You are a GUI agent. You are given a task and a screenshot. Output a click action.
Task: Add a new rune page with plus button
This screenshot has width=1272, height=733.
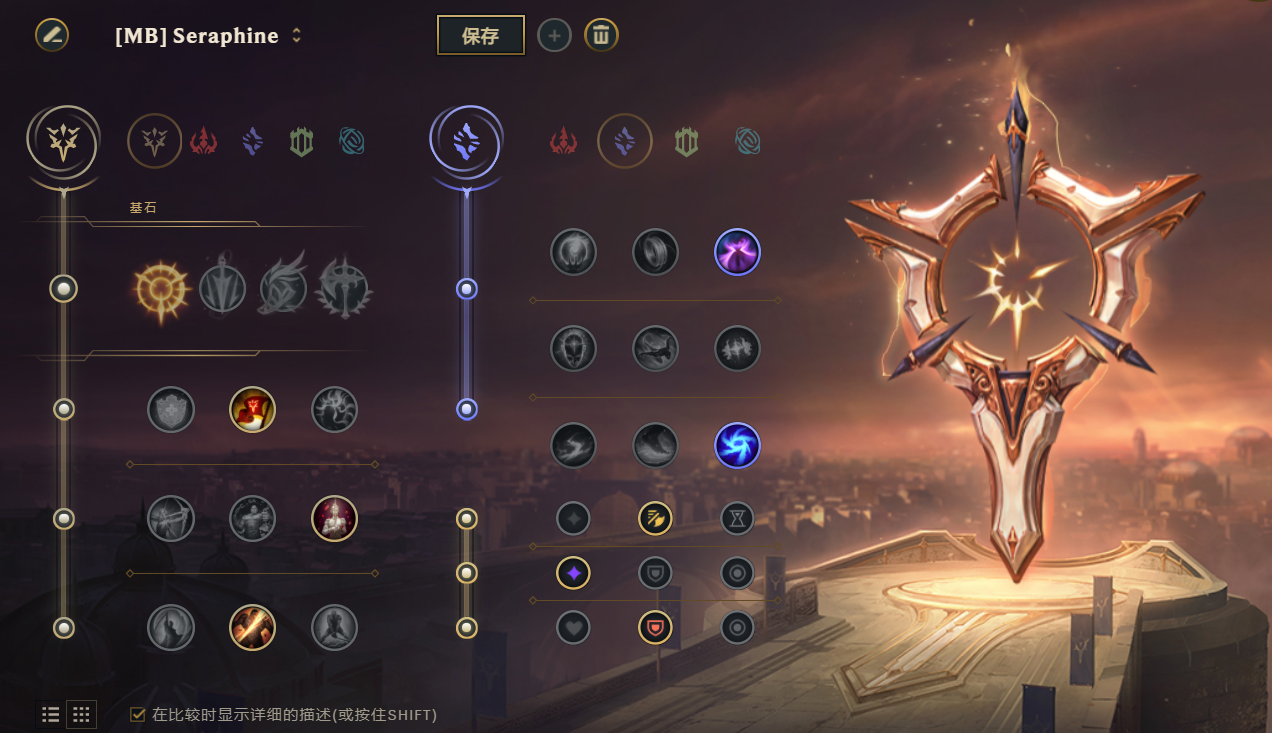click(554, 36)
